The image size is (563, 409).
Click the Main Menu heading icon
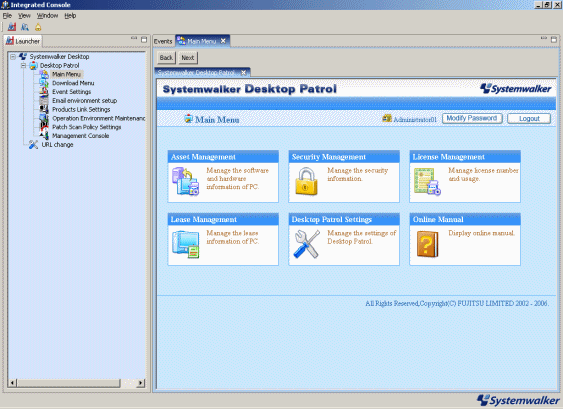(x=189, y=118)
